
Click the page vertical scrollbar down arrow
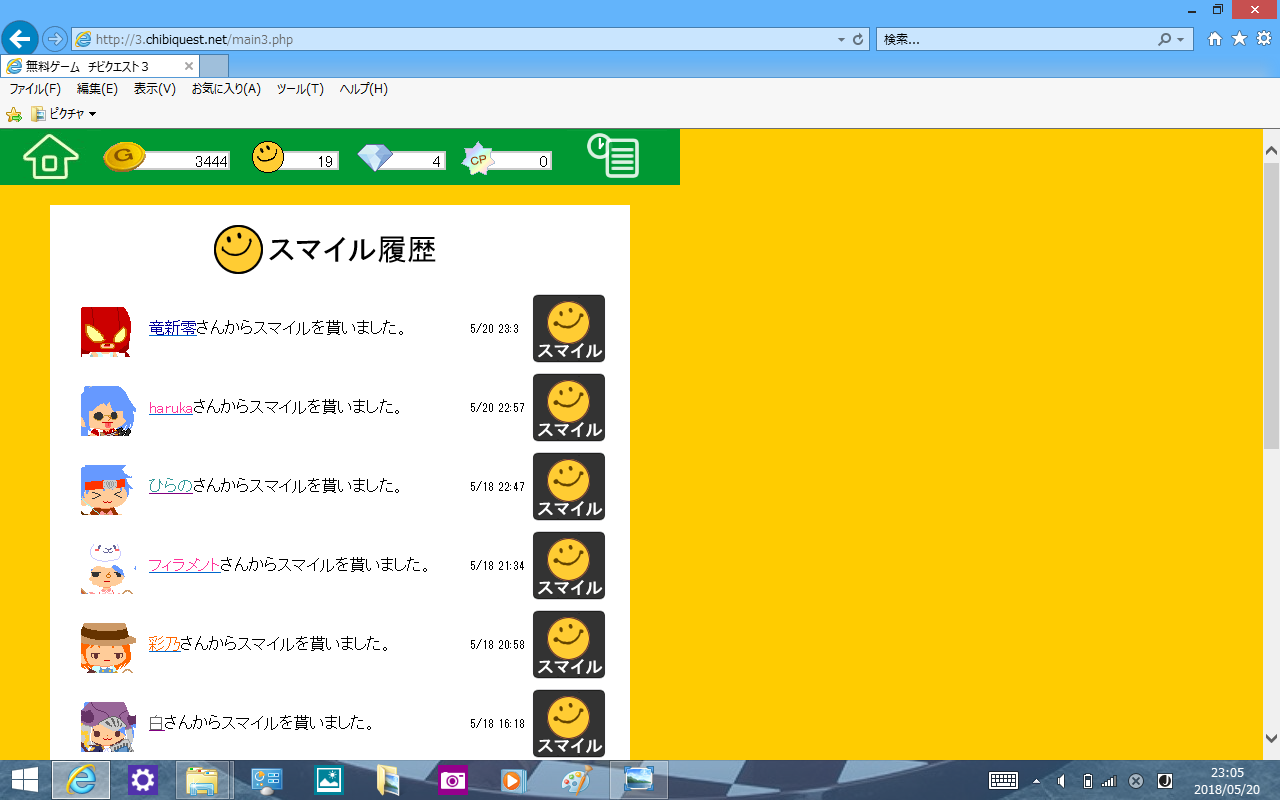click(1271, 739)
